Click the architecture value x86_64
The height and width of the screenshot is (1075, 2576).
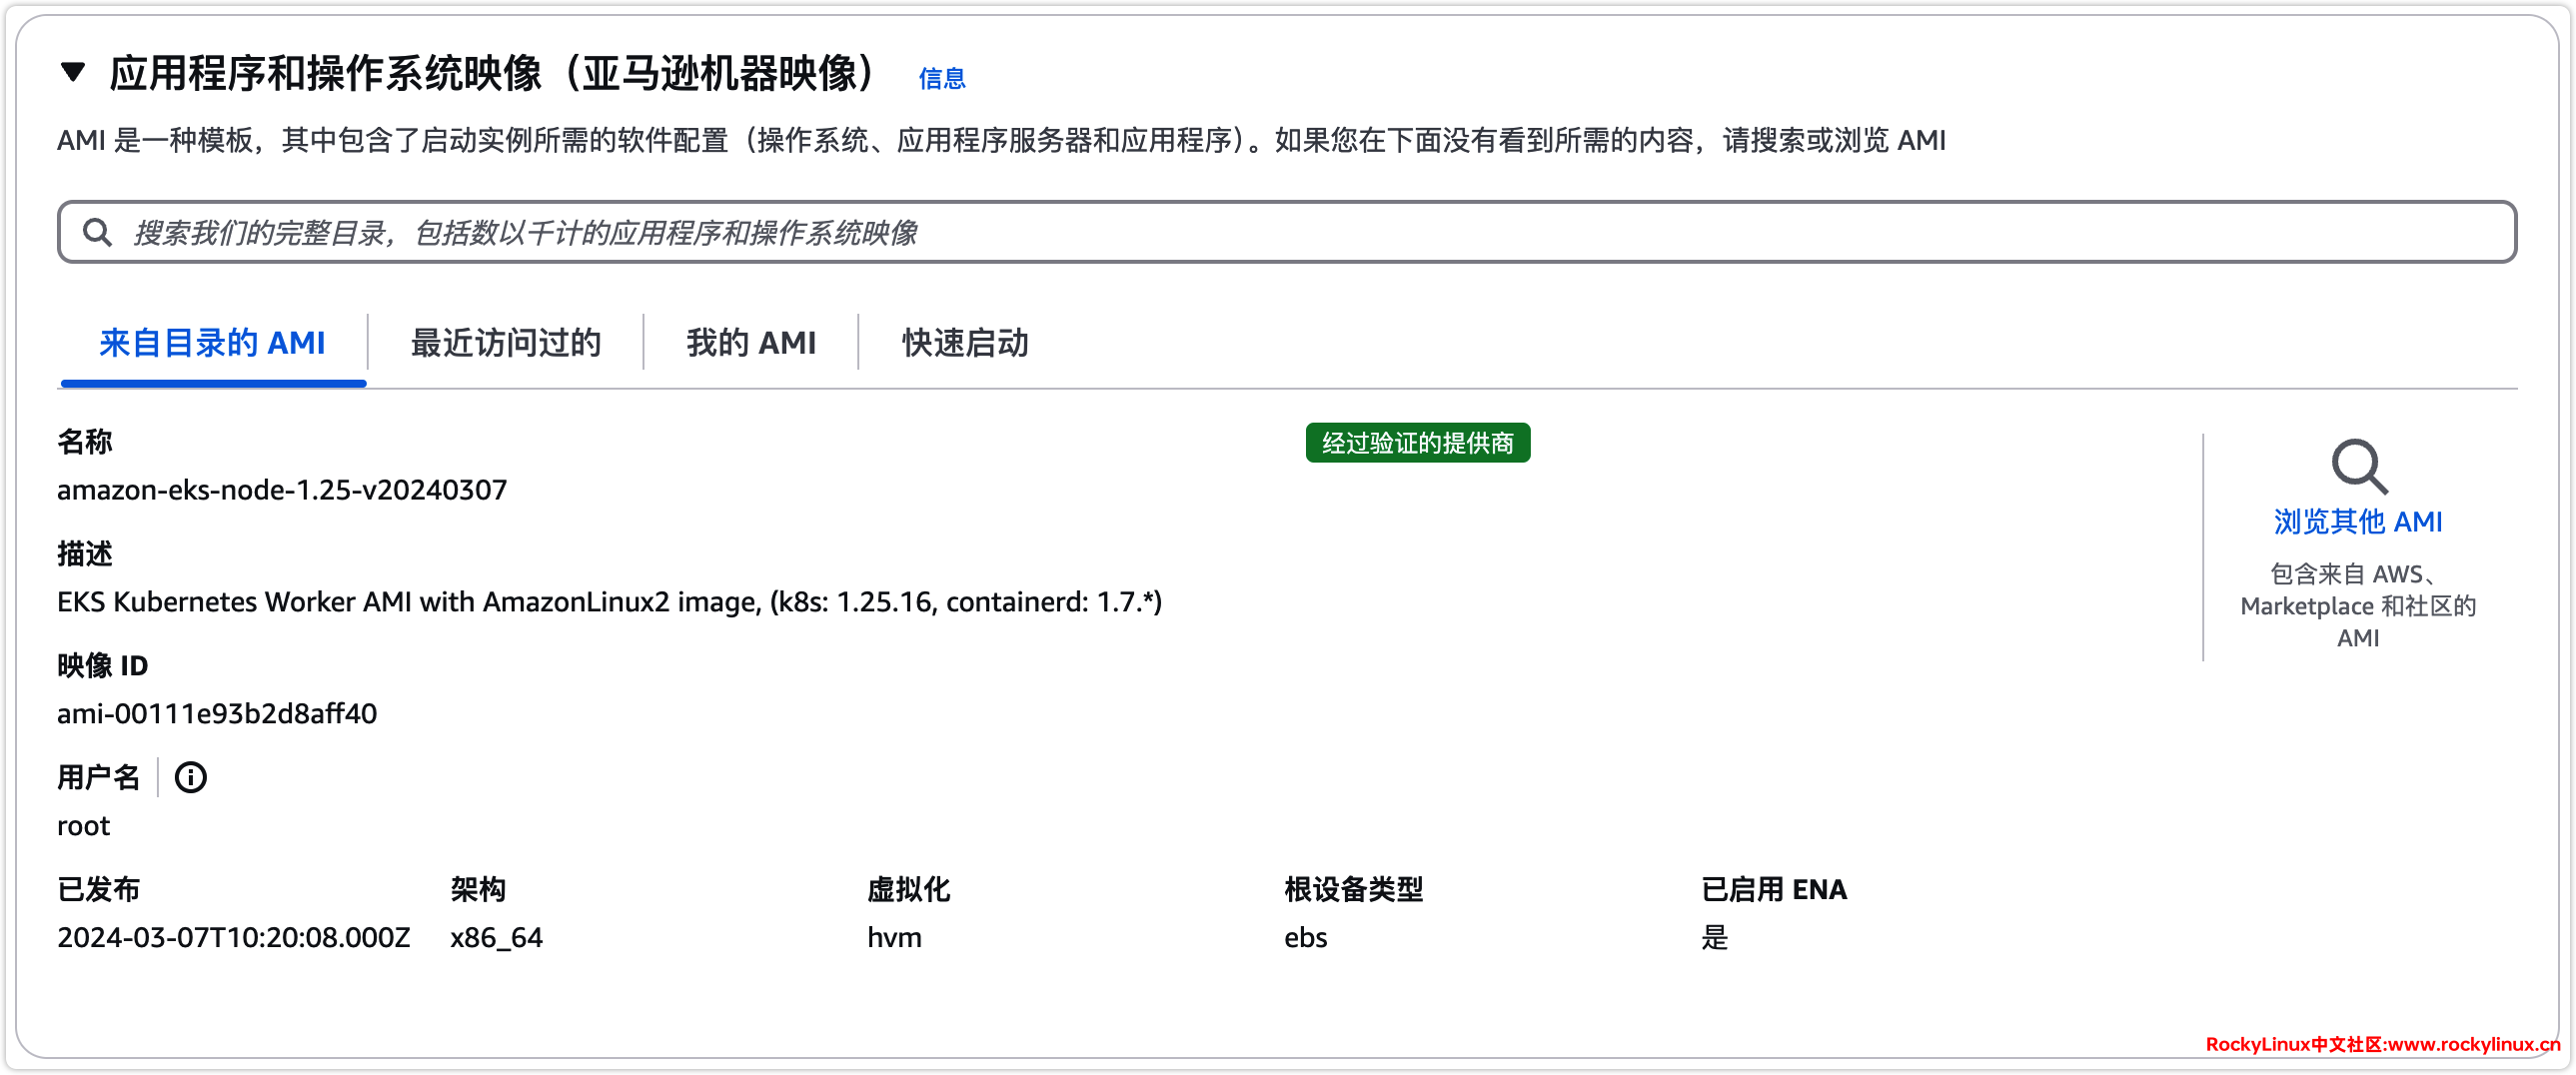coord(496,938)
